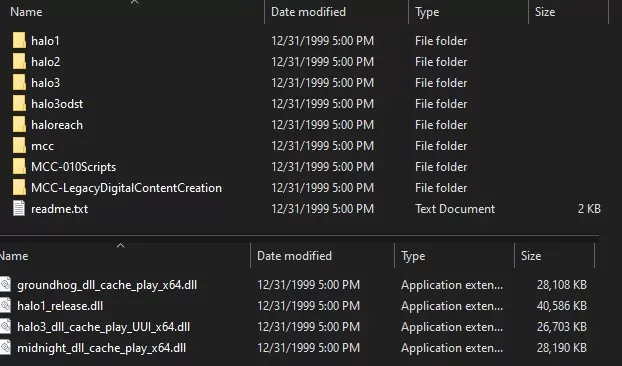
Task: Select the readme.txt file name
Action: [60, 209]
